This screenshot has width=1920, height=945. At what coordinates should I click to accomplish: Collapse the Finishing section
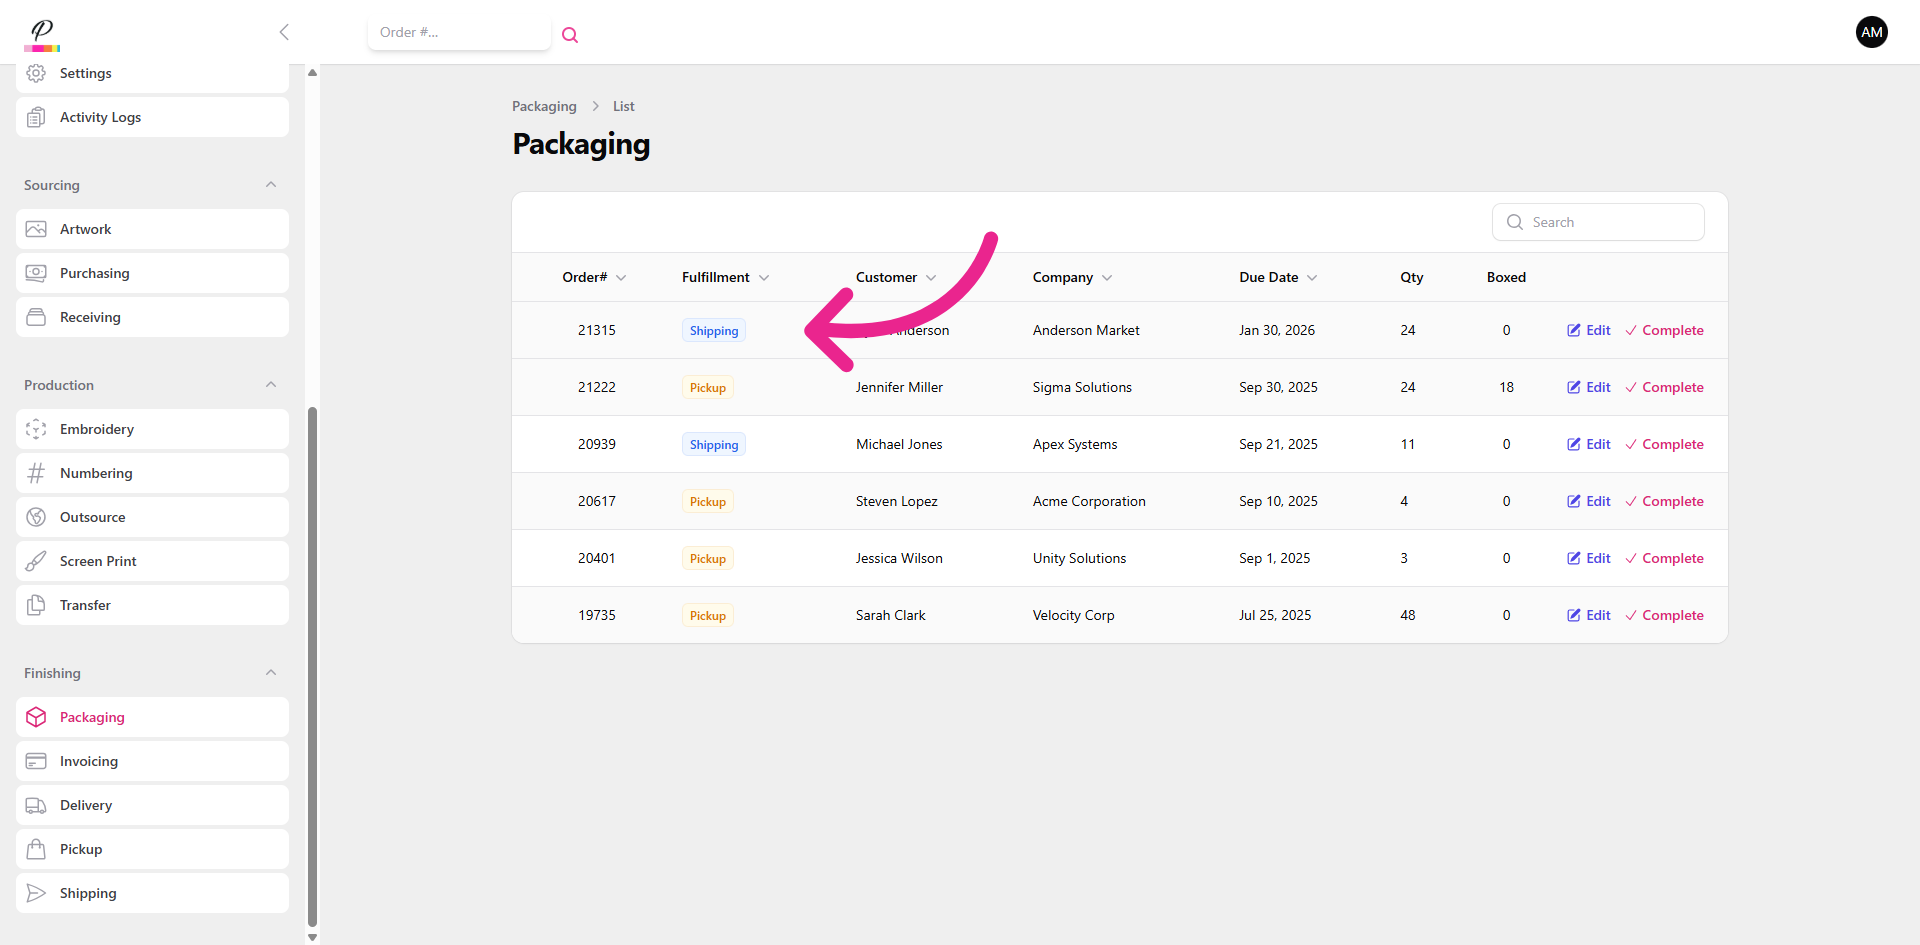pyautogui.click(x=271, y=673)
